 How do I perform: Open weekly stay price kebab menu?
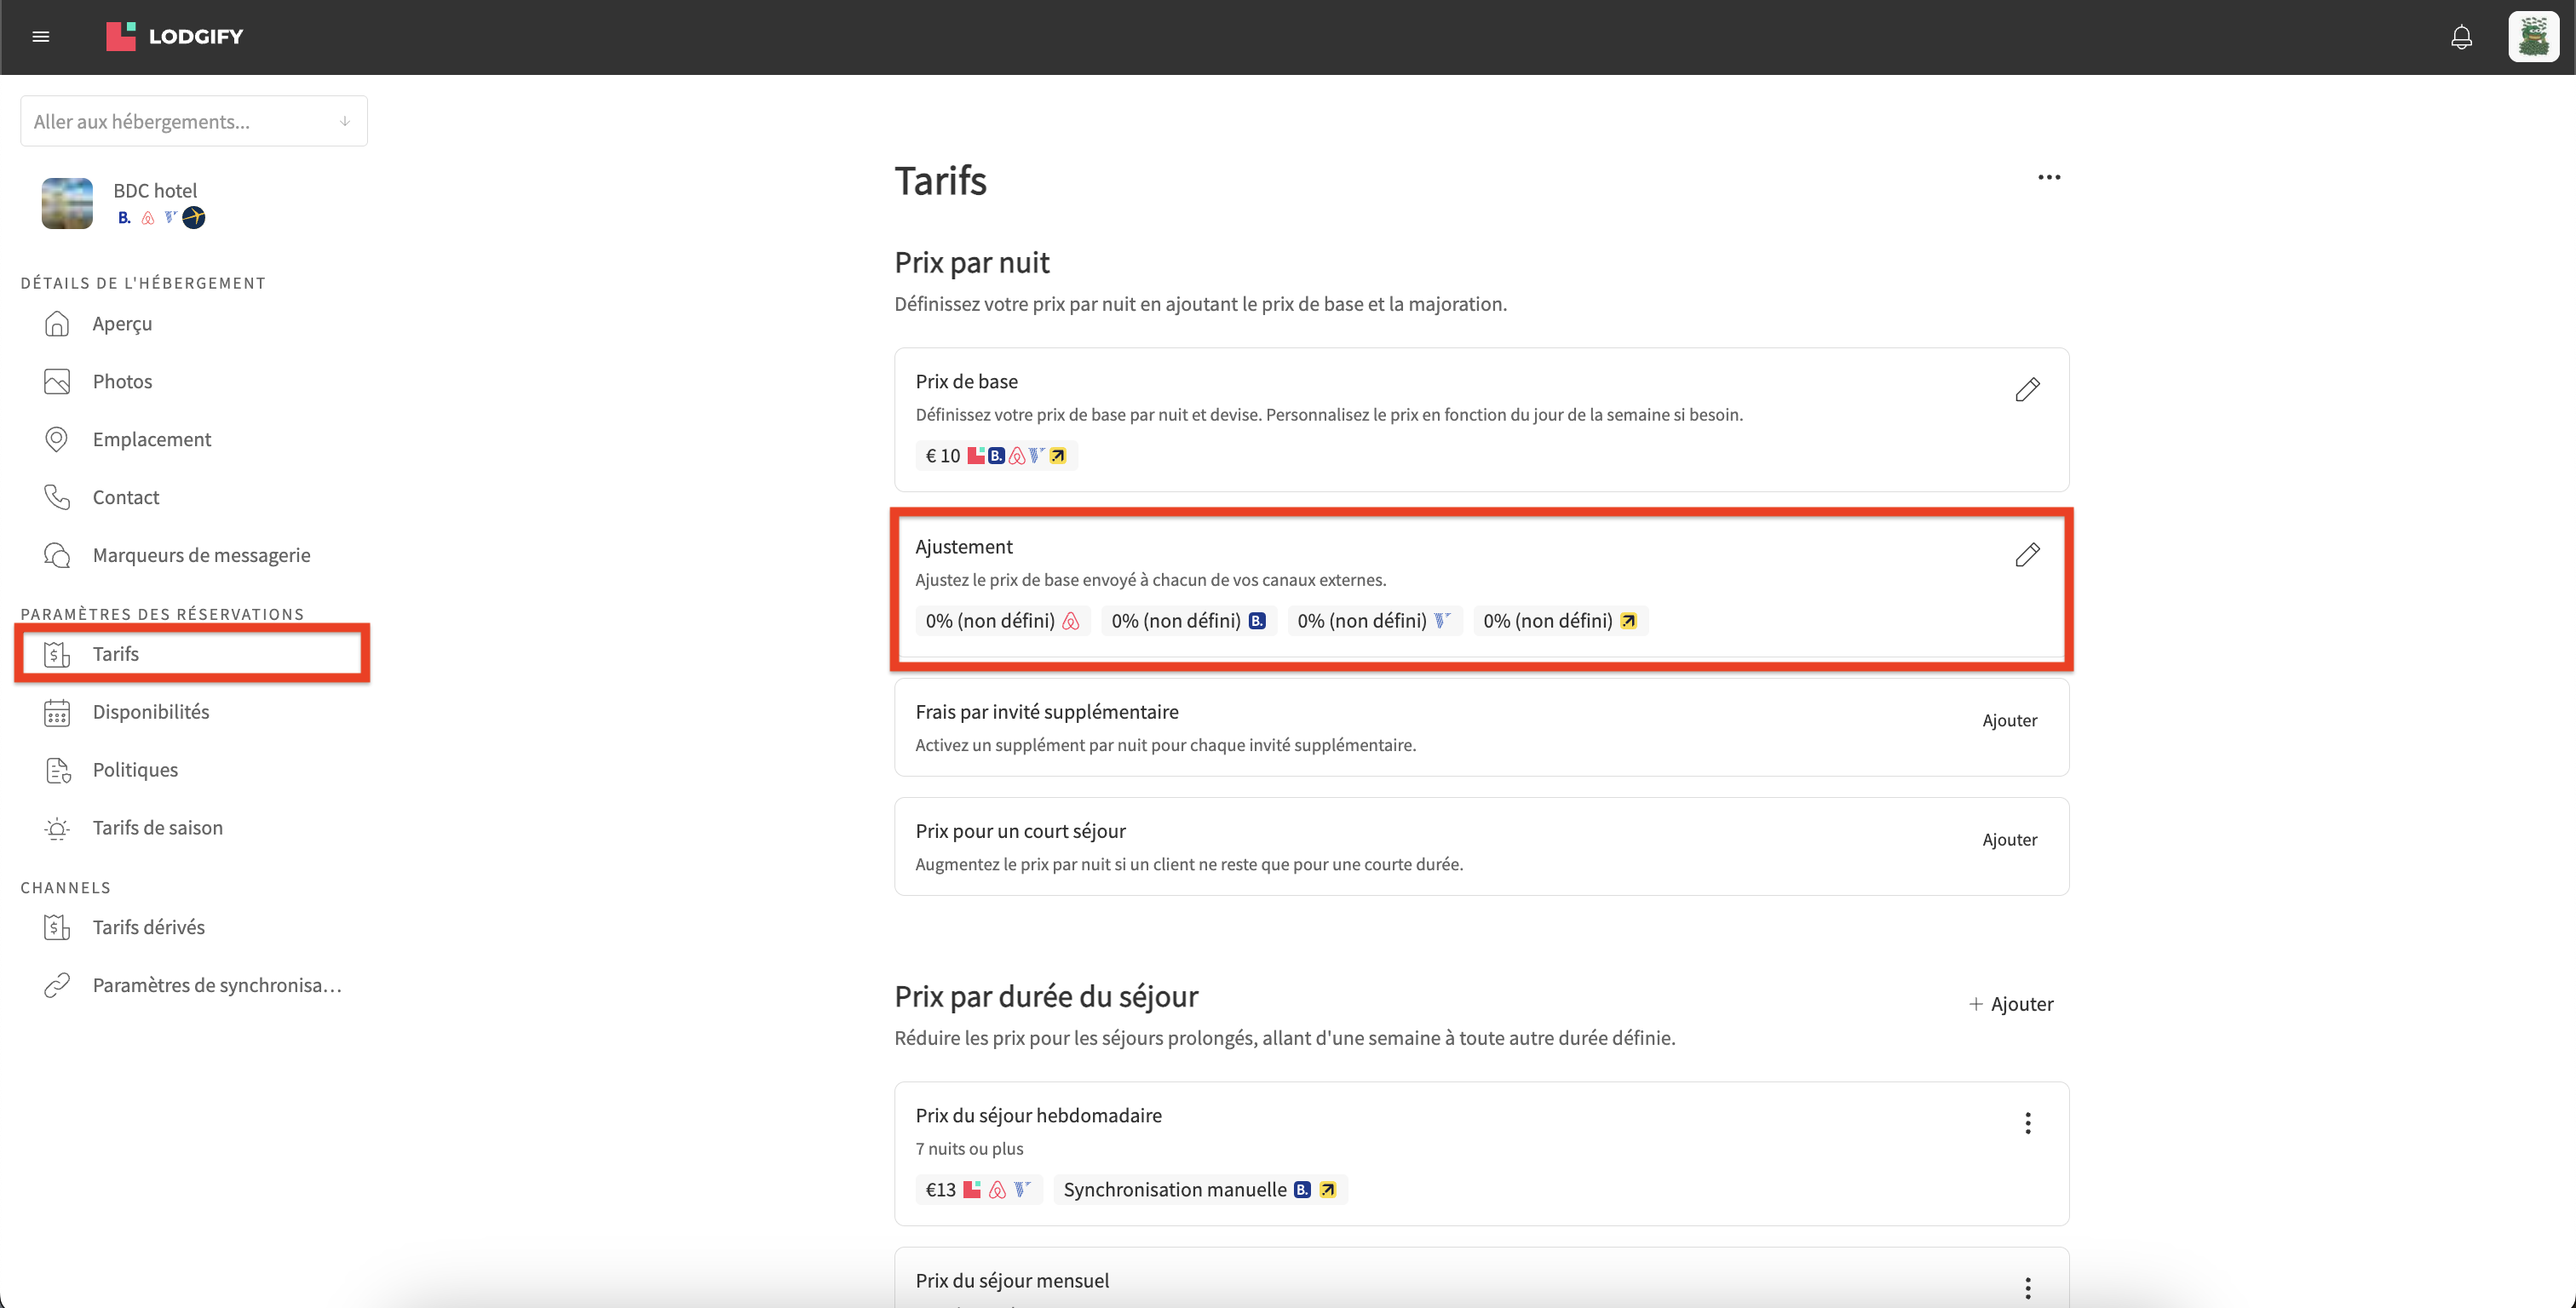[2027, 1123]
